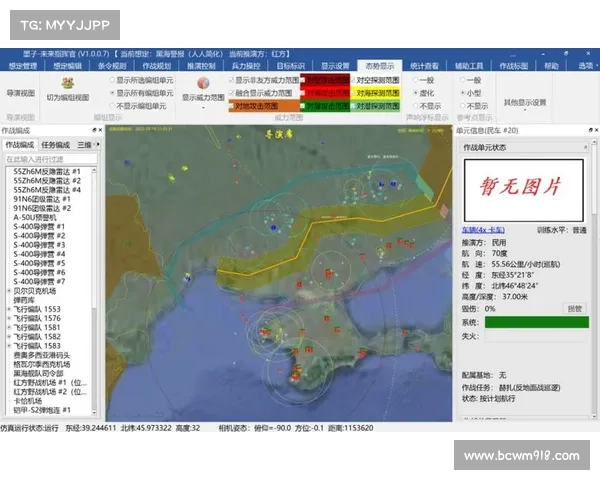The width and height of the screenshot is (600, 480).
Task: Click the 暂无图片 unit image placeholder
Action: click(x=523, y=187)
